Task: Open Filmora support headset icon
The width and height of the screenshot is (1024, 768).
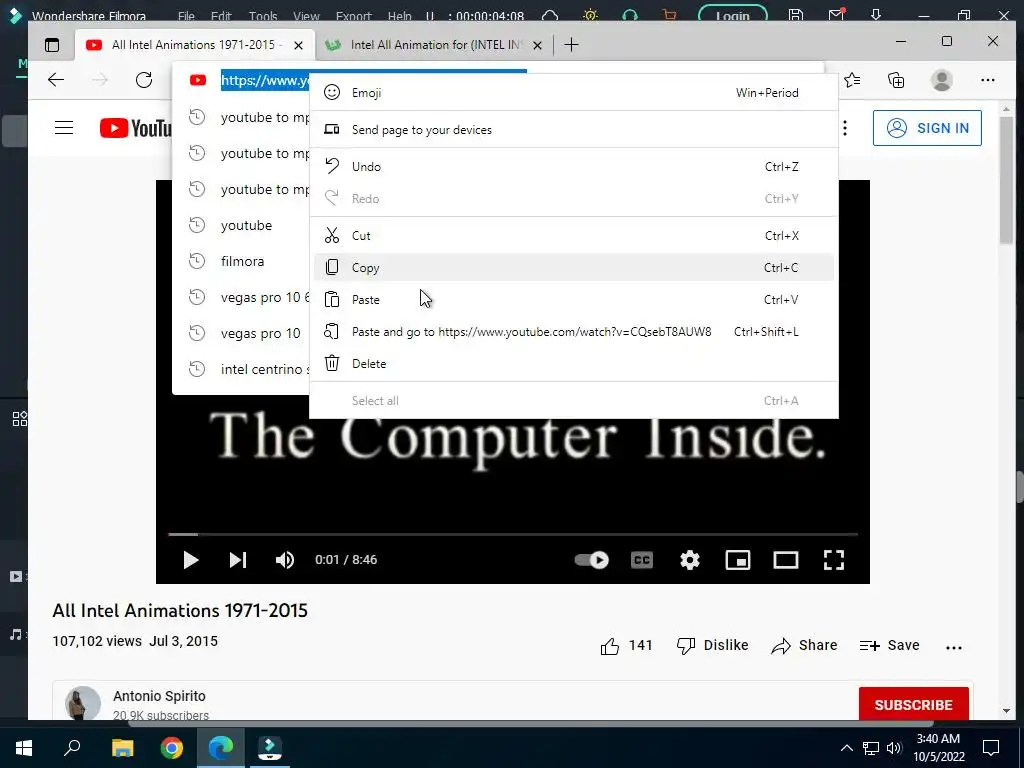Action: point(630,14)
